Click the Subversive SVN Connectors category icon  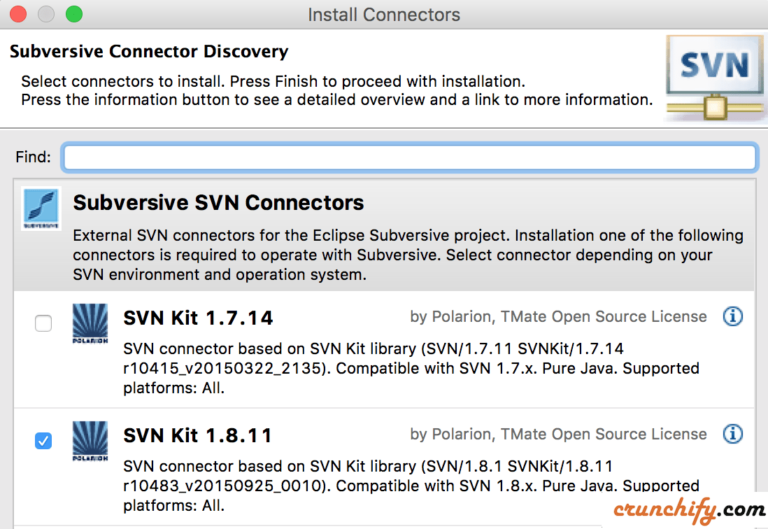point(42,208)
